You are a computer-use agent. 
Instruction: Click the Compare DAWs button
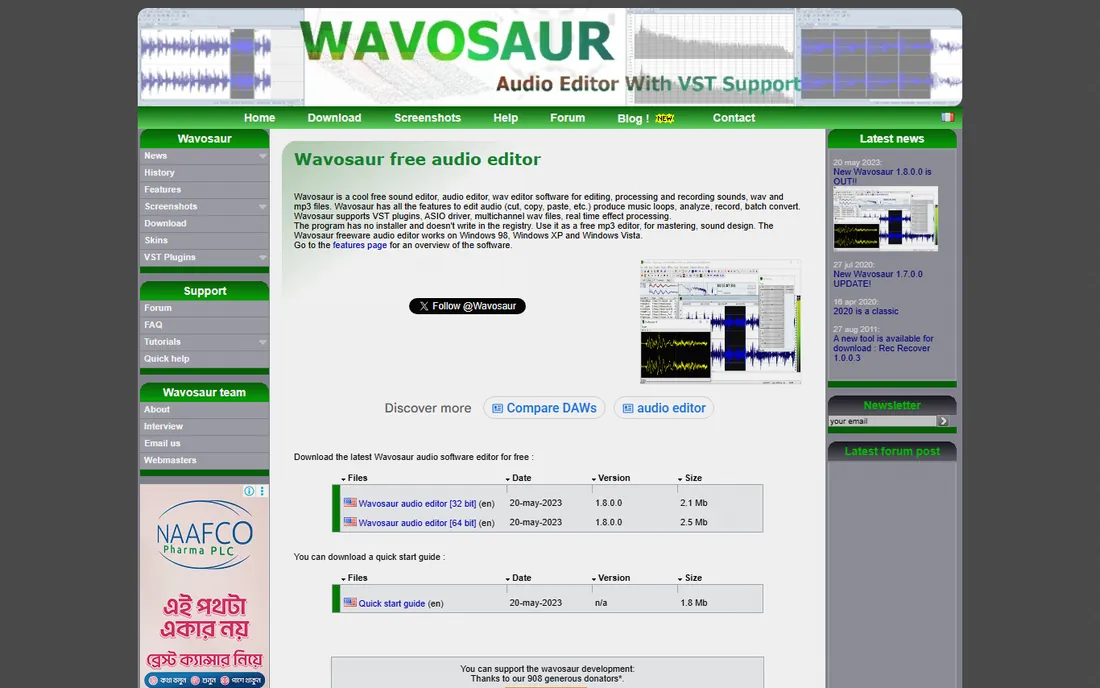pos(544,408)
